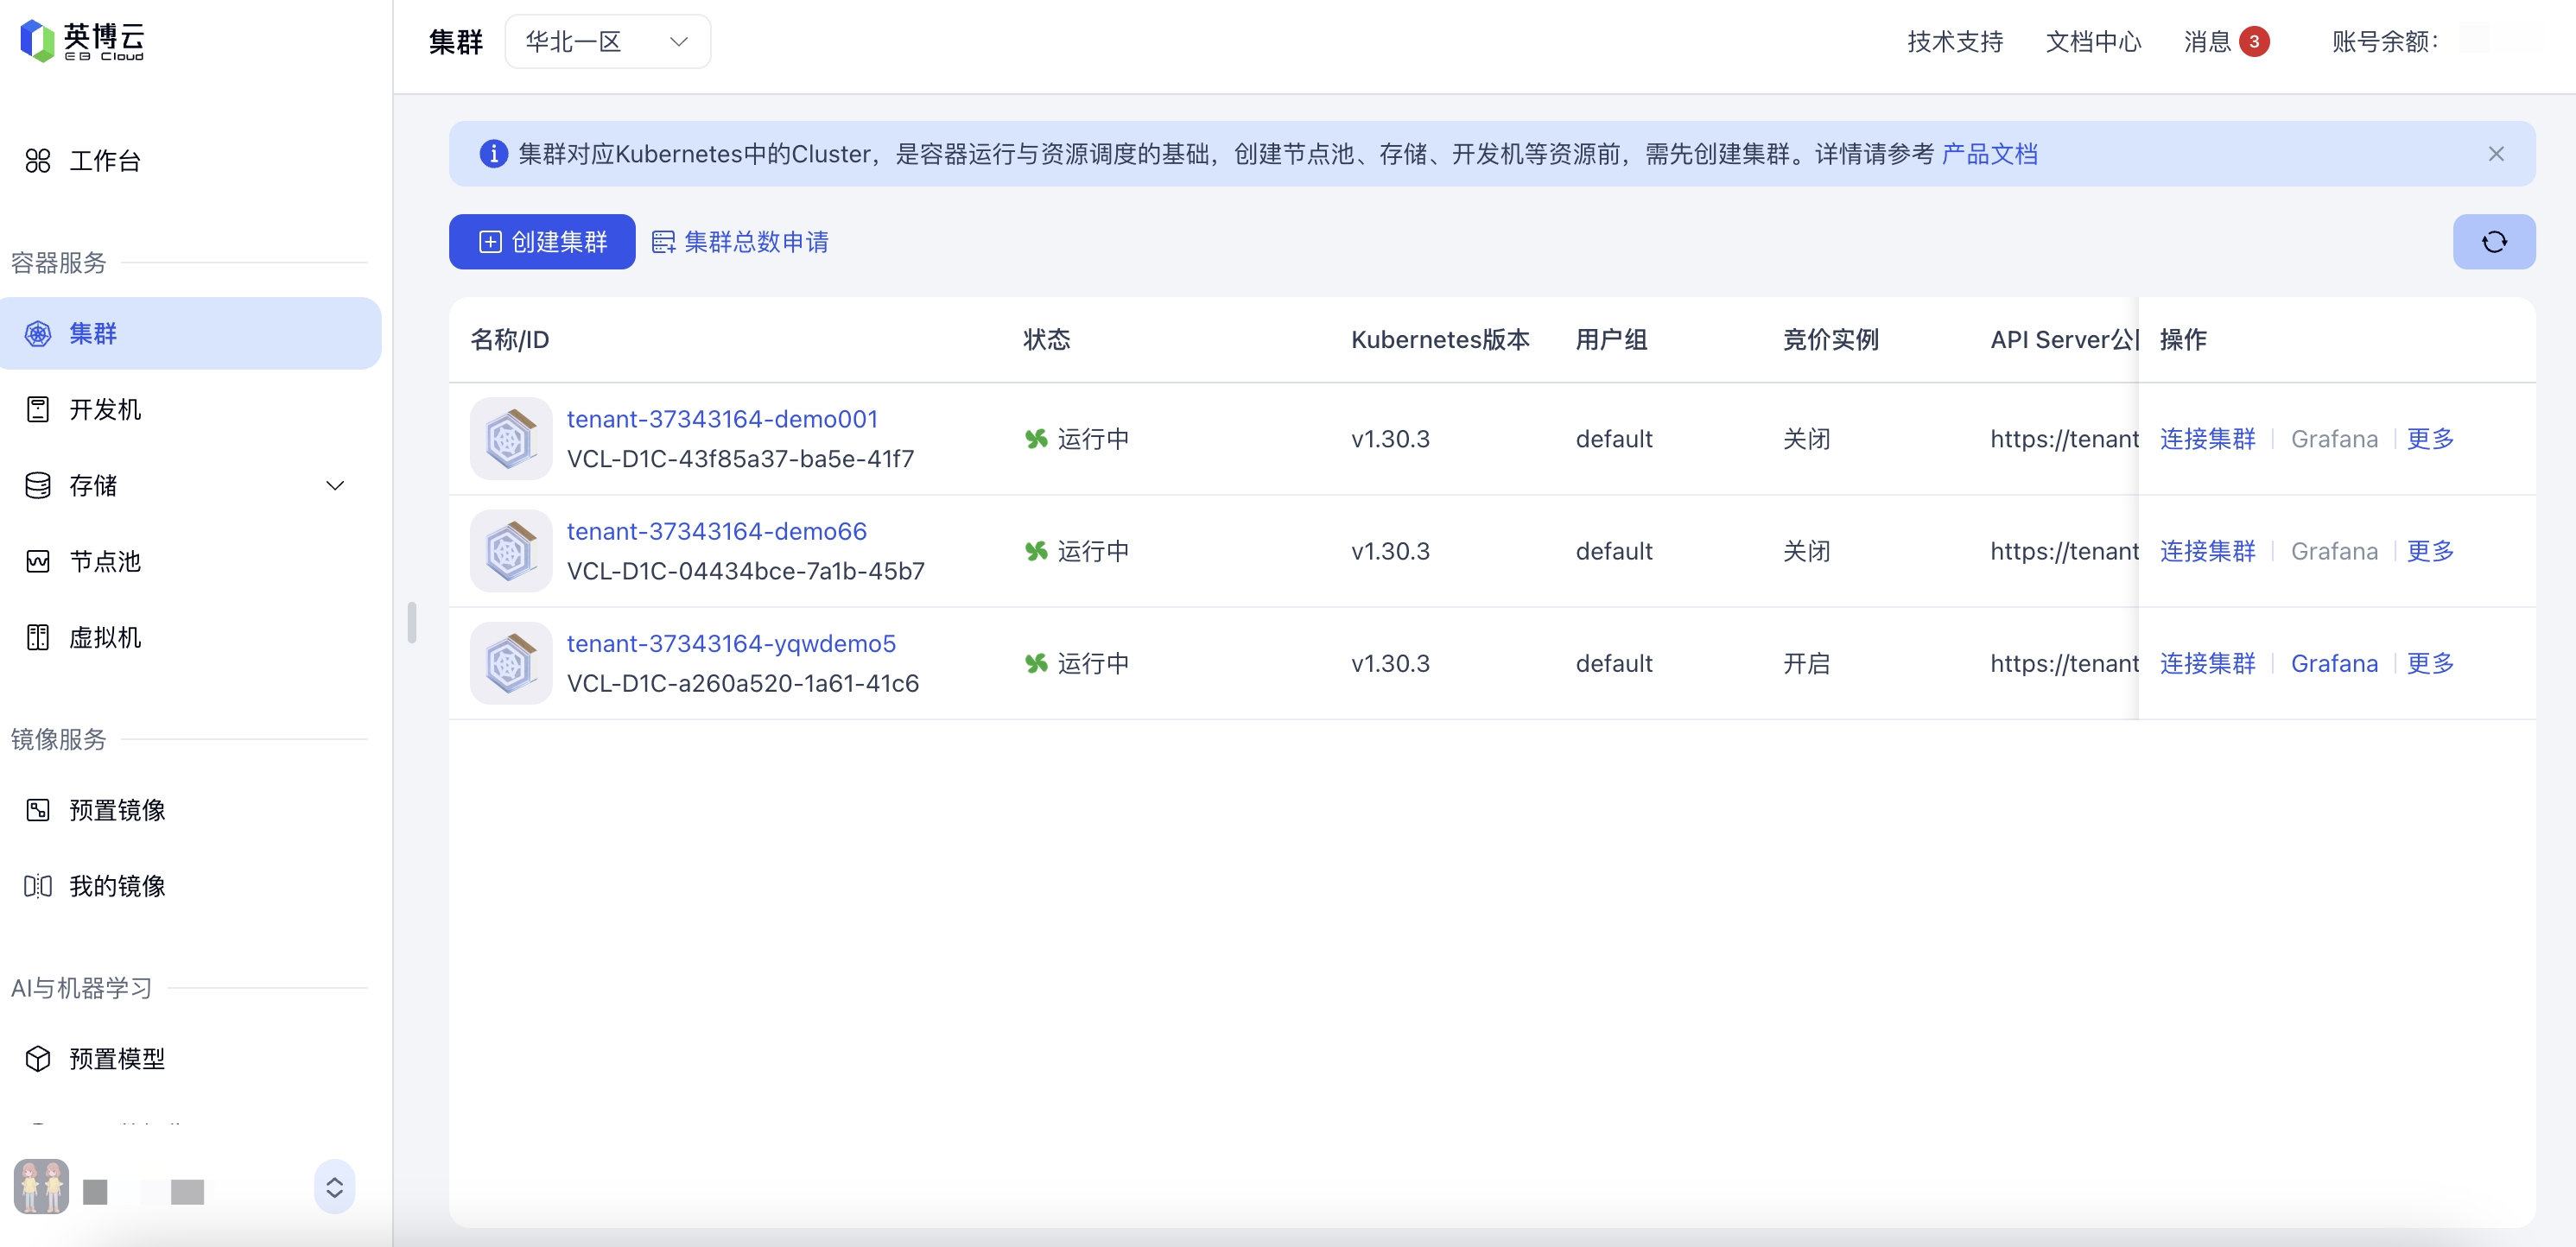Viewport: 2576px width, 1247px height.
Task: Go to 开发机 in the sidebar
Action: coord(105,409)
